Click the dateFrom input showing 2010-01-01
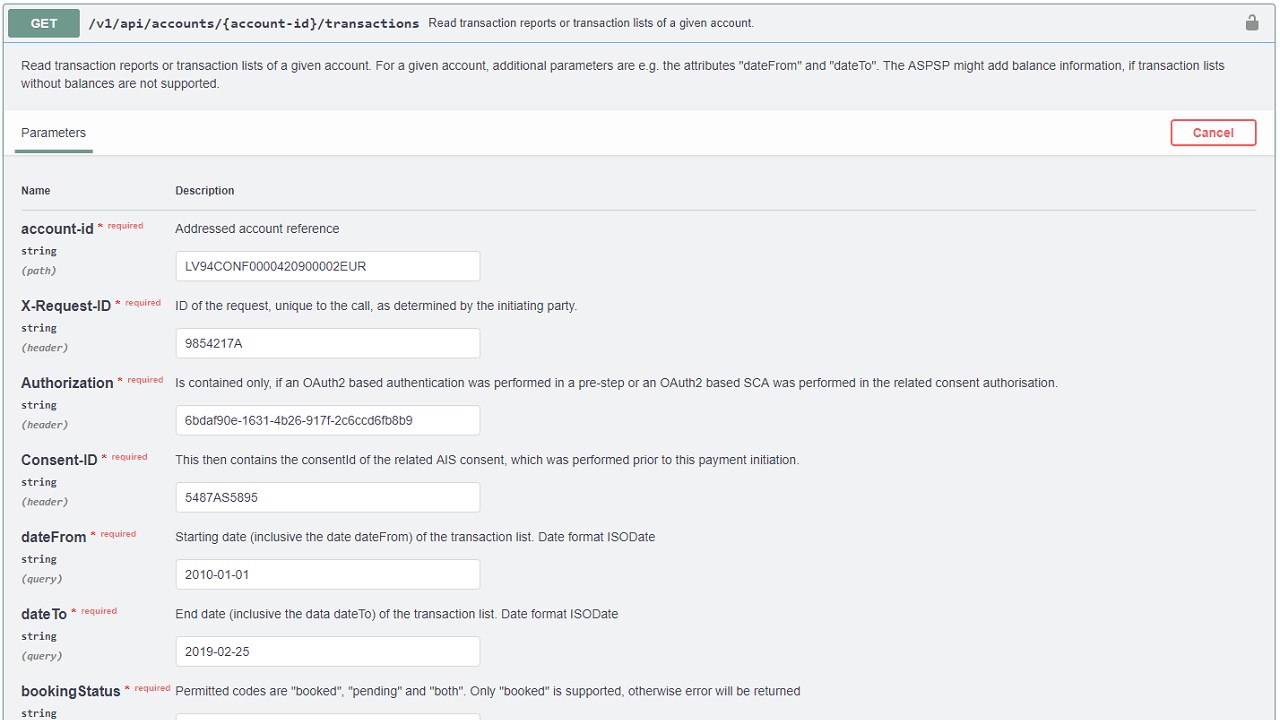The image size is (1280, 720). [x=327, y=574]
